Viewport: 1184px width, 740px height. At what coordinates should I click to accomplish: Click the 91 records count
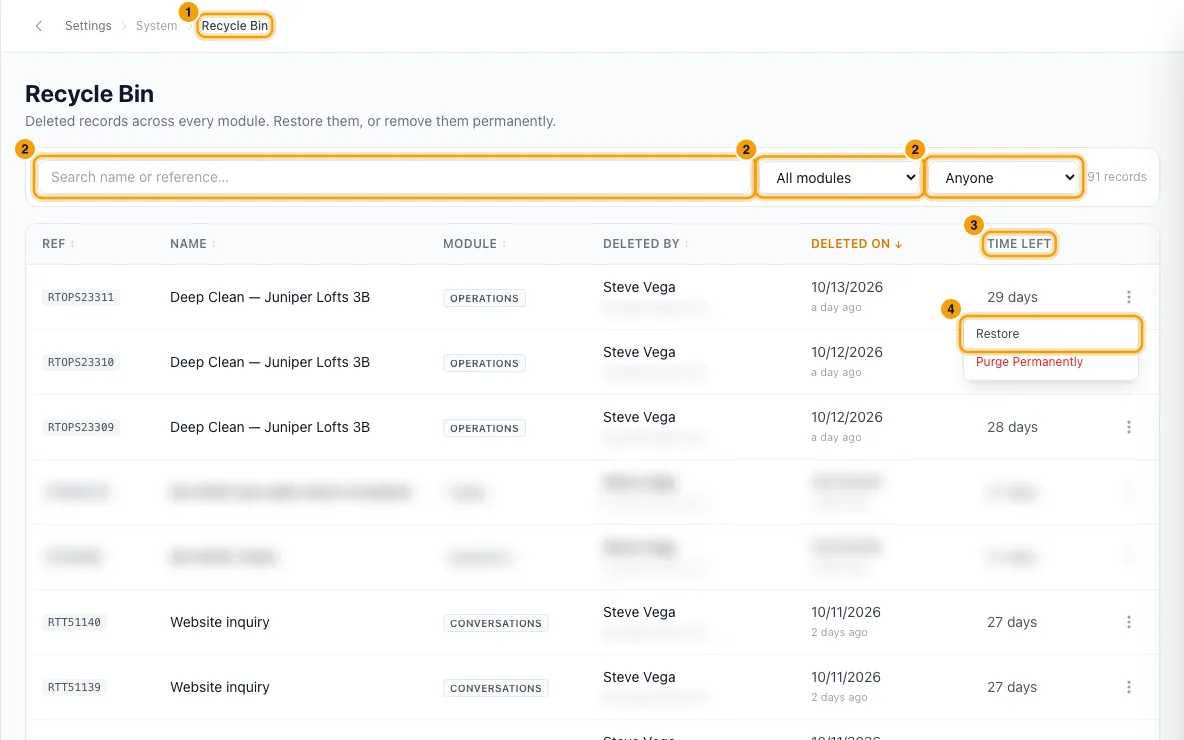click(1117, 177)
